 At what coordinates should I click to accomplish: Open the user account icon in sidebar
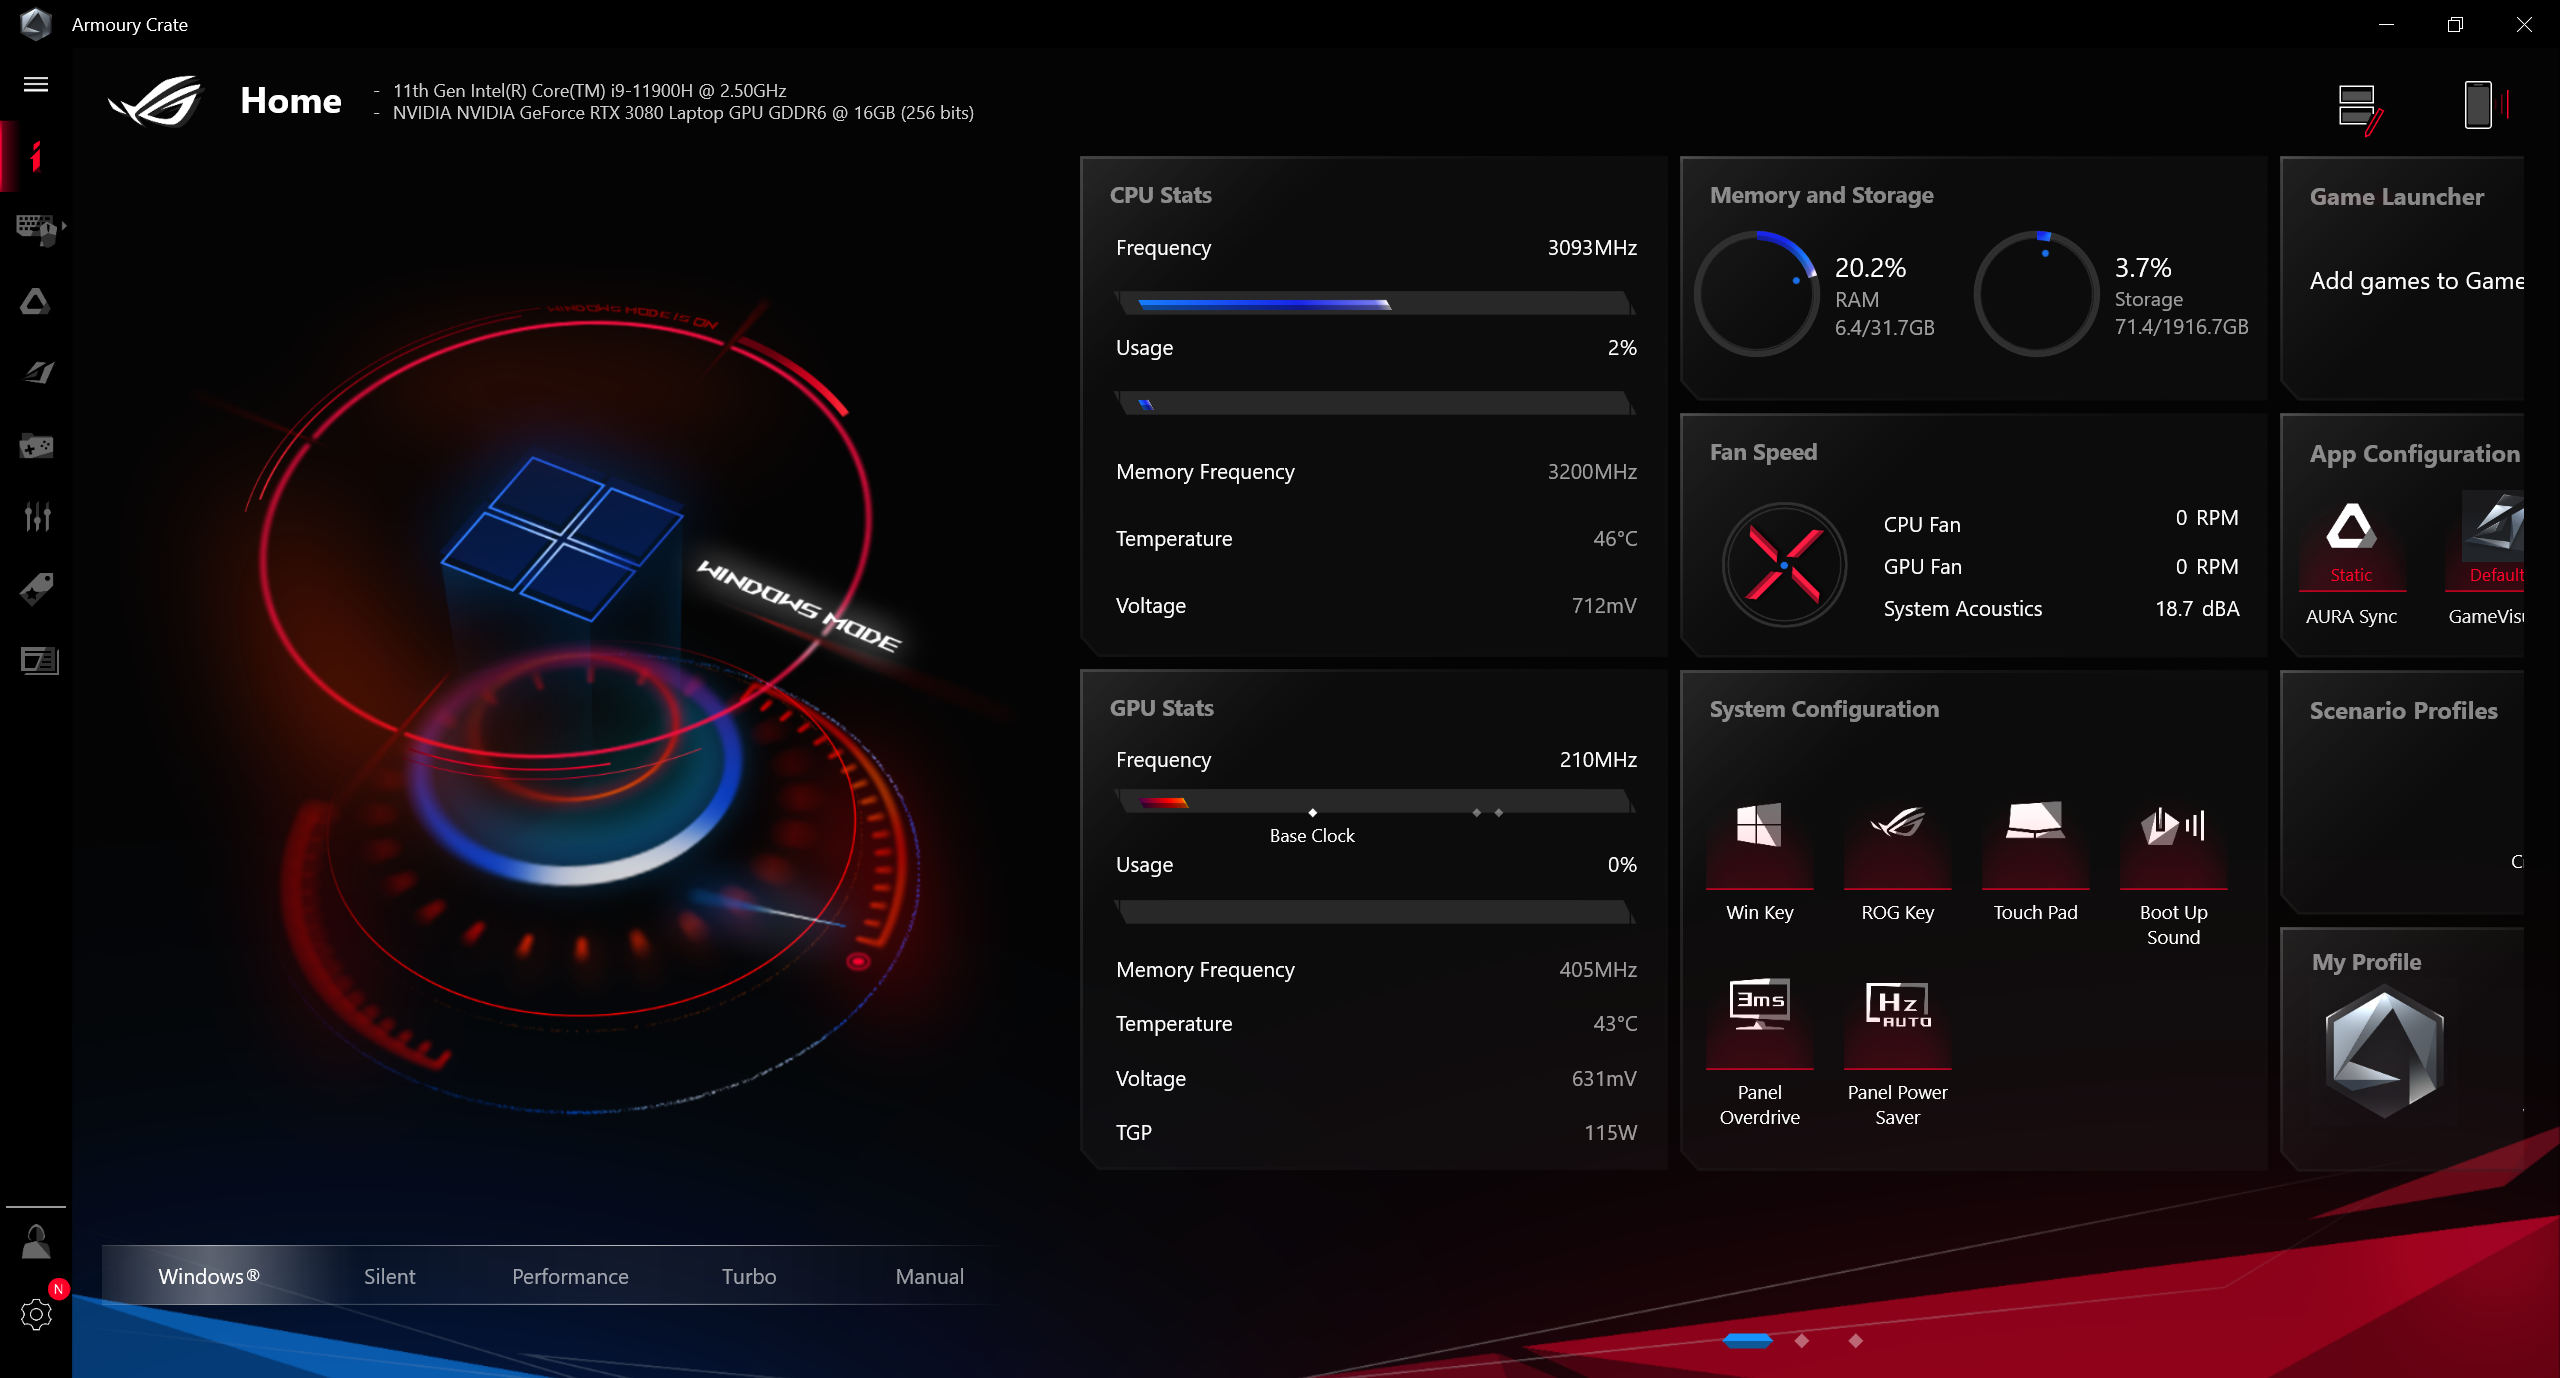[36, 1243]
